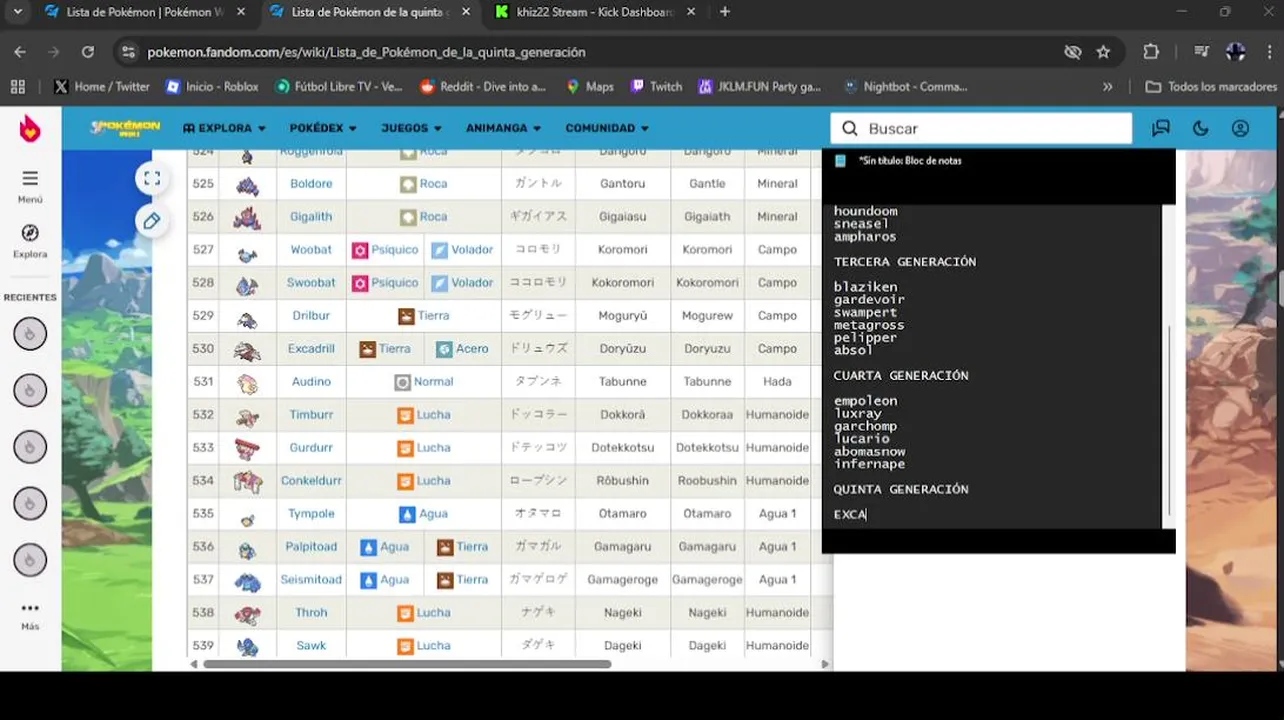Image resolution: width=1284 pixels, height=720 pixels.
Task: Click the Pokémon Wiki logo
Action: tap(125, 128)
